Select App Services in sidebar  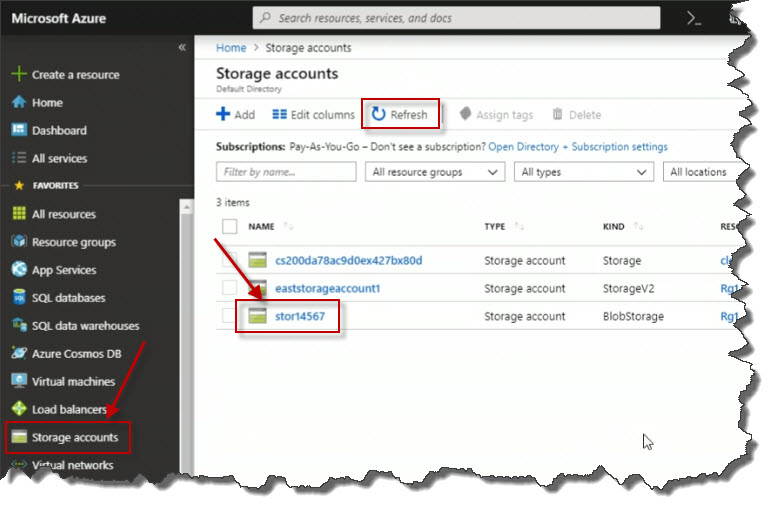pos(64,270)
